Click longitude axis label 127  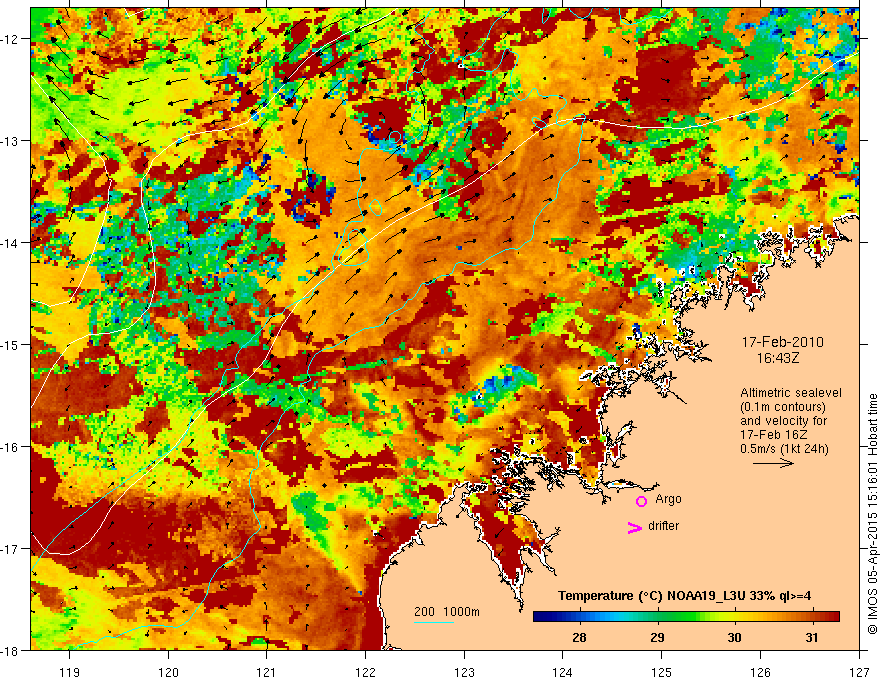click(859, 672)
